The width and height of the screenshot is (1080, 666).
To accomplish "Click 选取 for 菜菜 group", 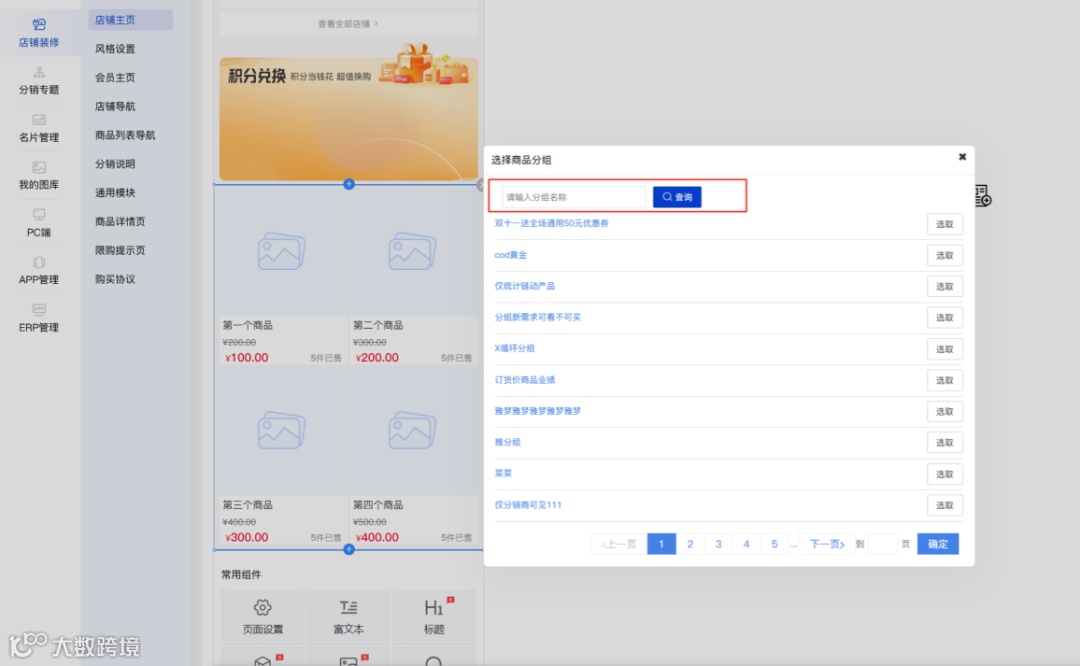I will tap(944, 474).
